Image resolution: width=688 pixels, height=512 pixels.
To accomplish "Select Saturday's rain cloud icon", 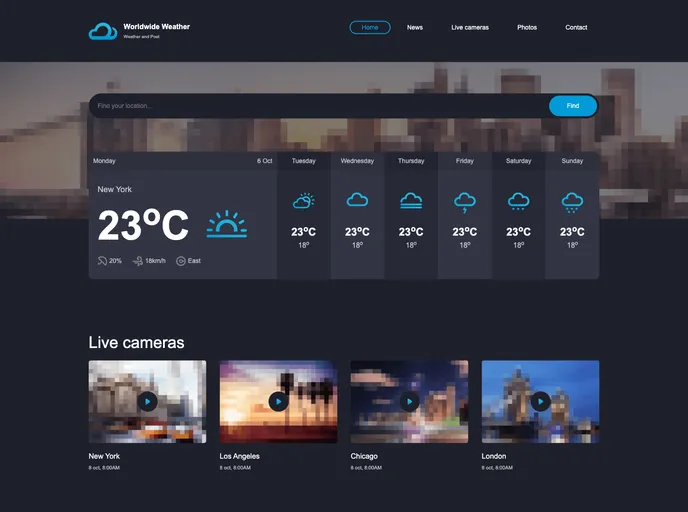I will [x=518, y=202].
